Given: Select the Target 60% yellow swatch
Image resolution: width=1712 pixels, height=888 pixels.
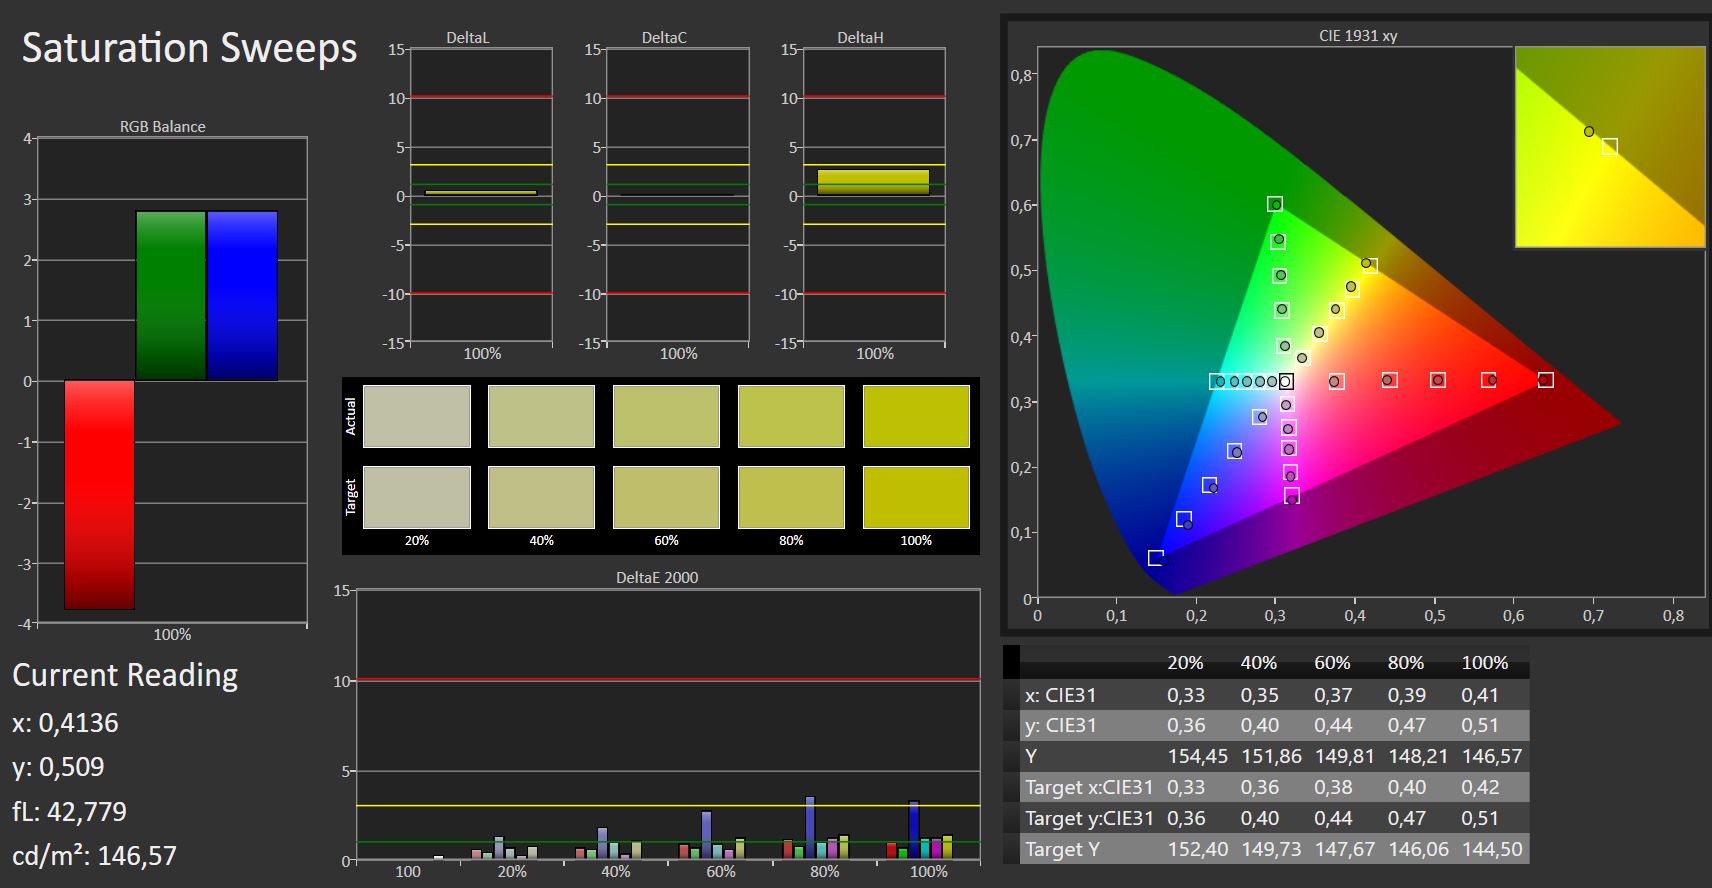Looking at the screenshot, I should (x=666, y=497).
